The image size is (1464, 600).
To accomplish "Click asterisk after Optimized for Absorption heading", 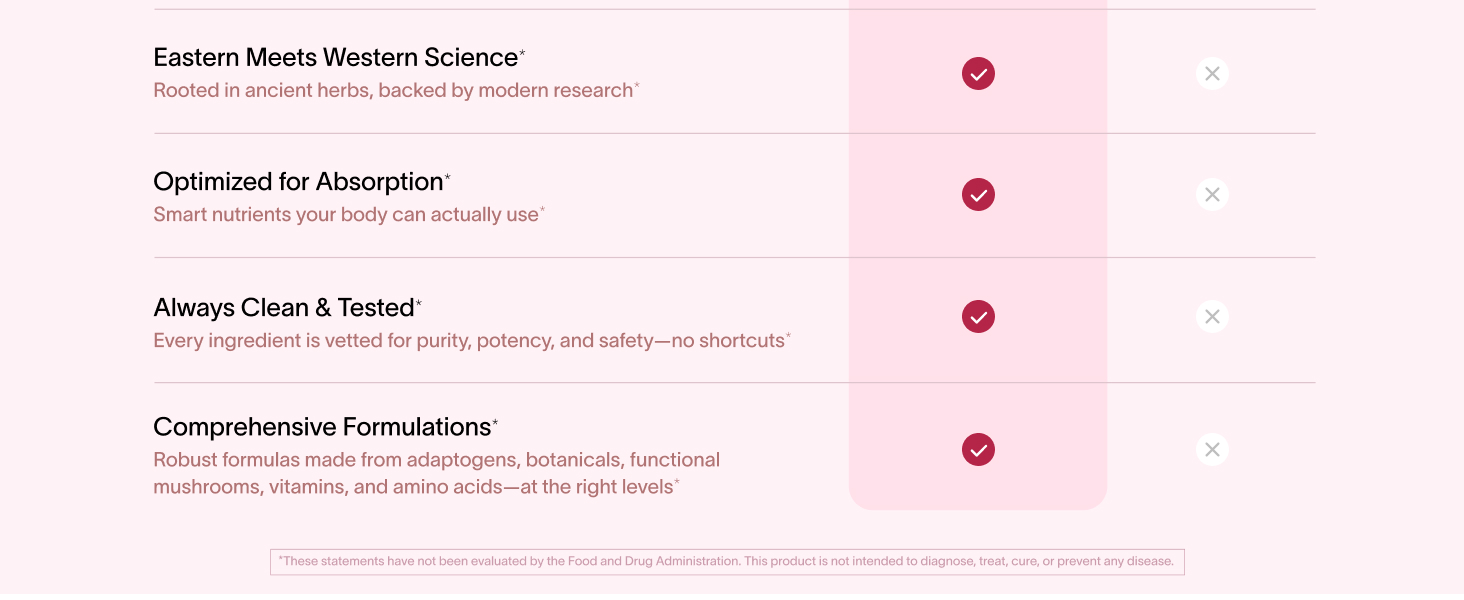I will pyautogui.click(x=448, y=177).
